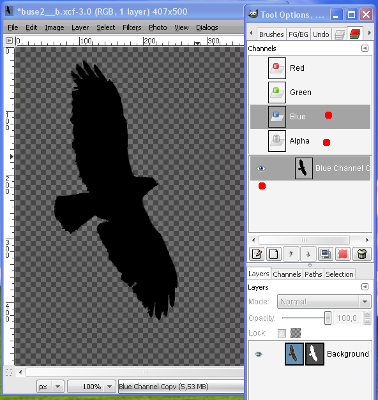Open the zoom percentage dropdown showing 100%
The height and width of the screenshot is (400, 378).
(92, 387)
